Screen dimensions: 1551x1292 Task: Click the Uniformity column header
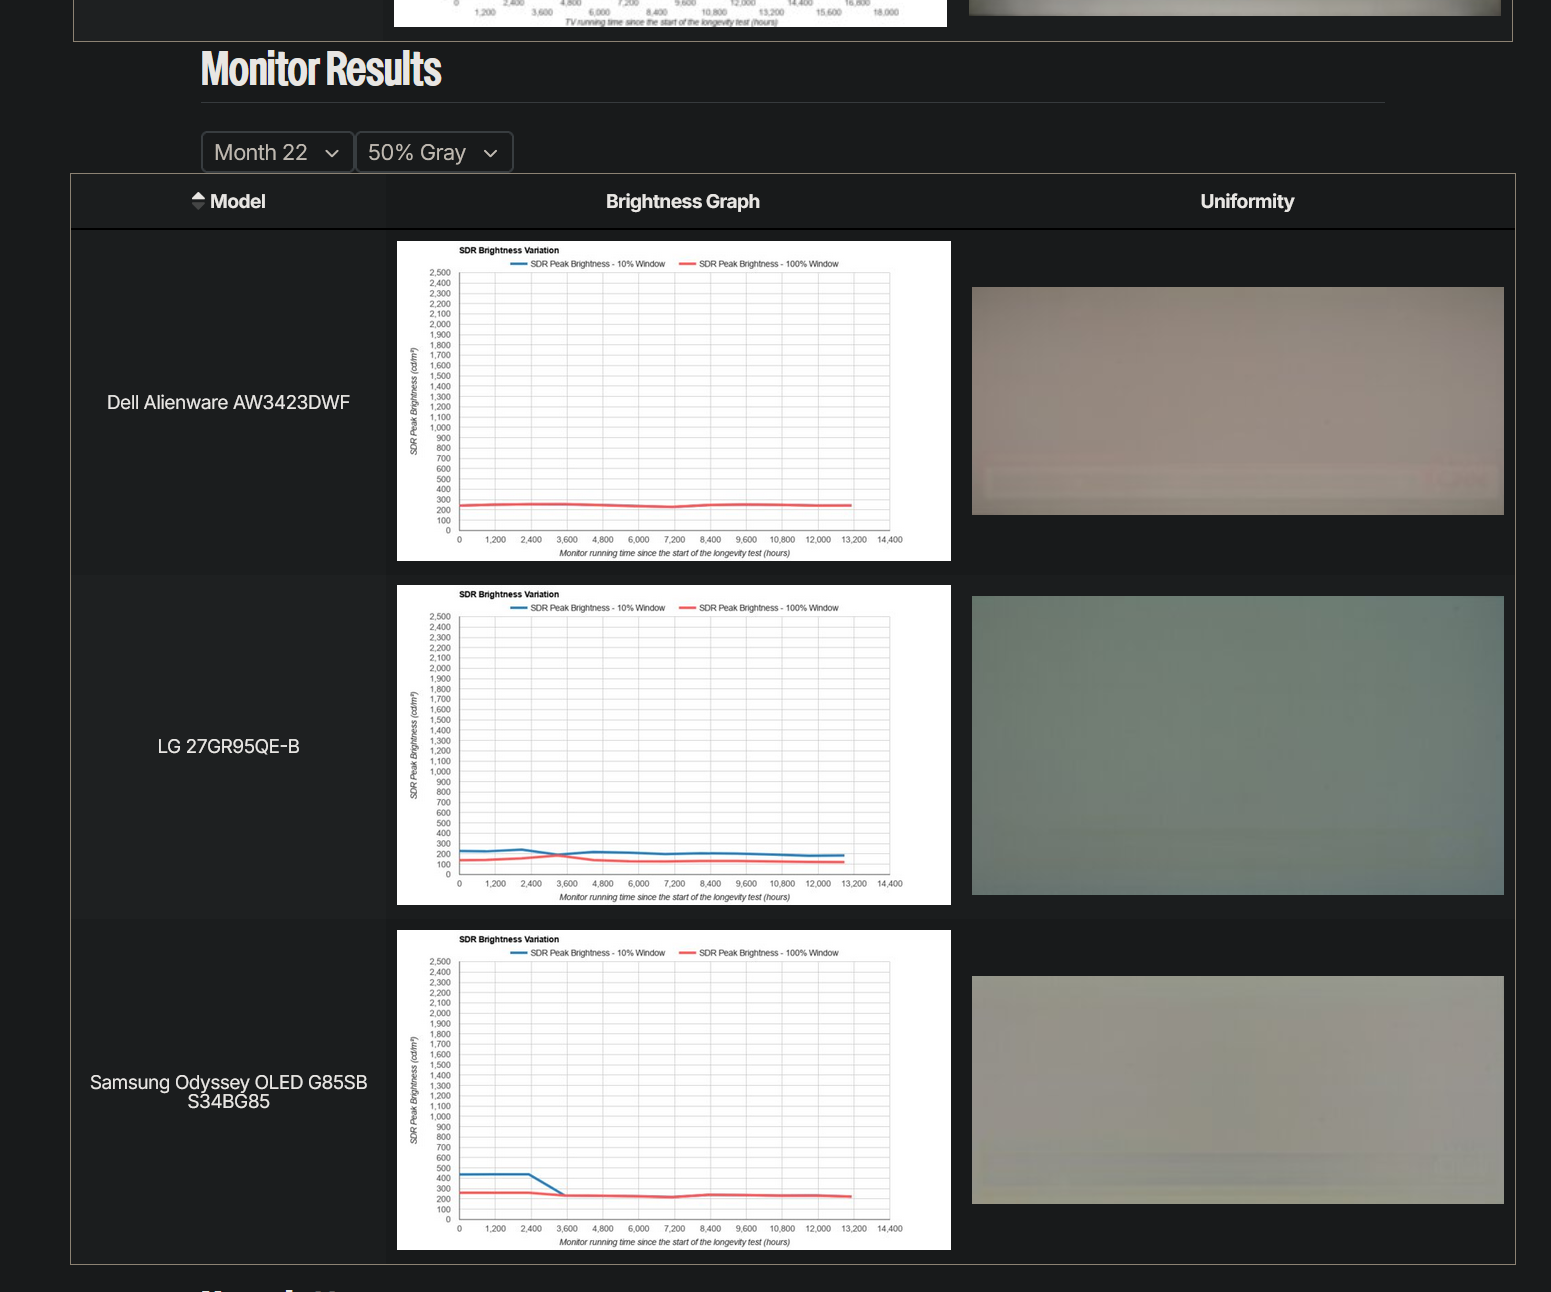pos(1247,201)
